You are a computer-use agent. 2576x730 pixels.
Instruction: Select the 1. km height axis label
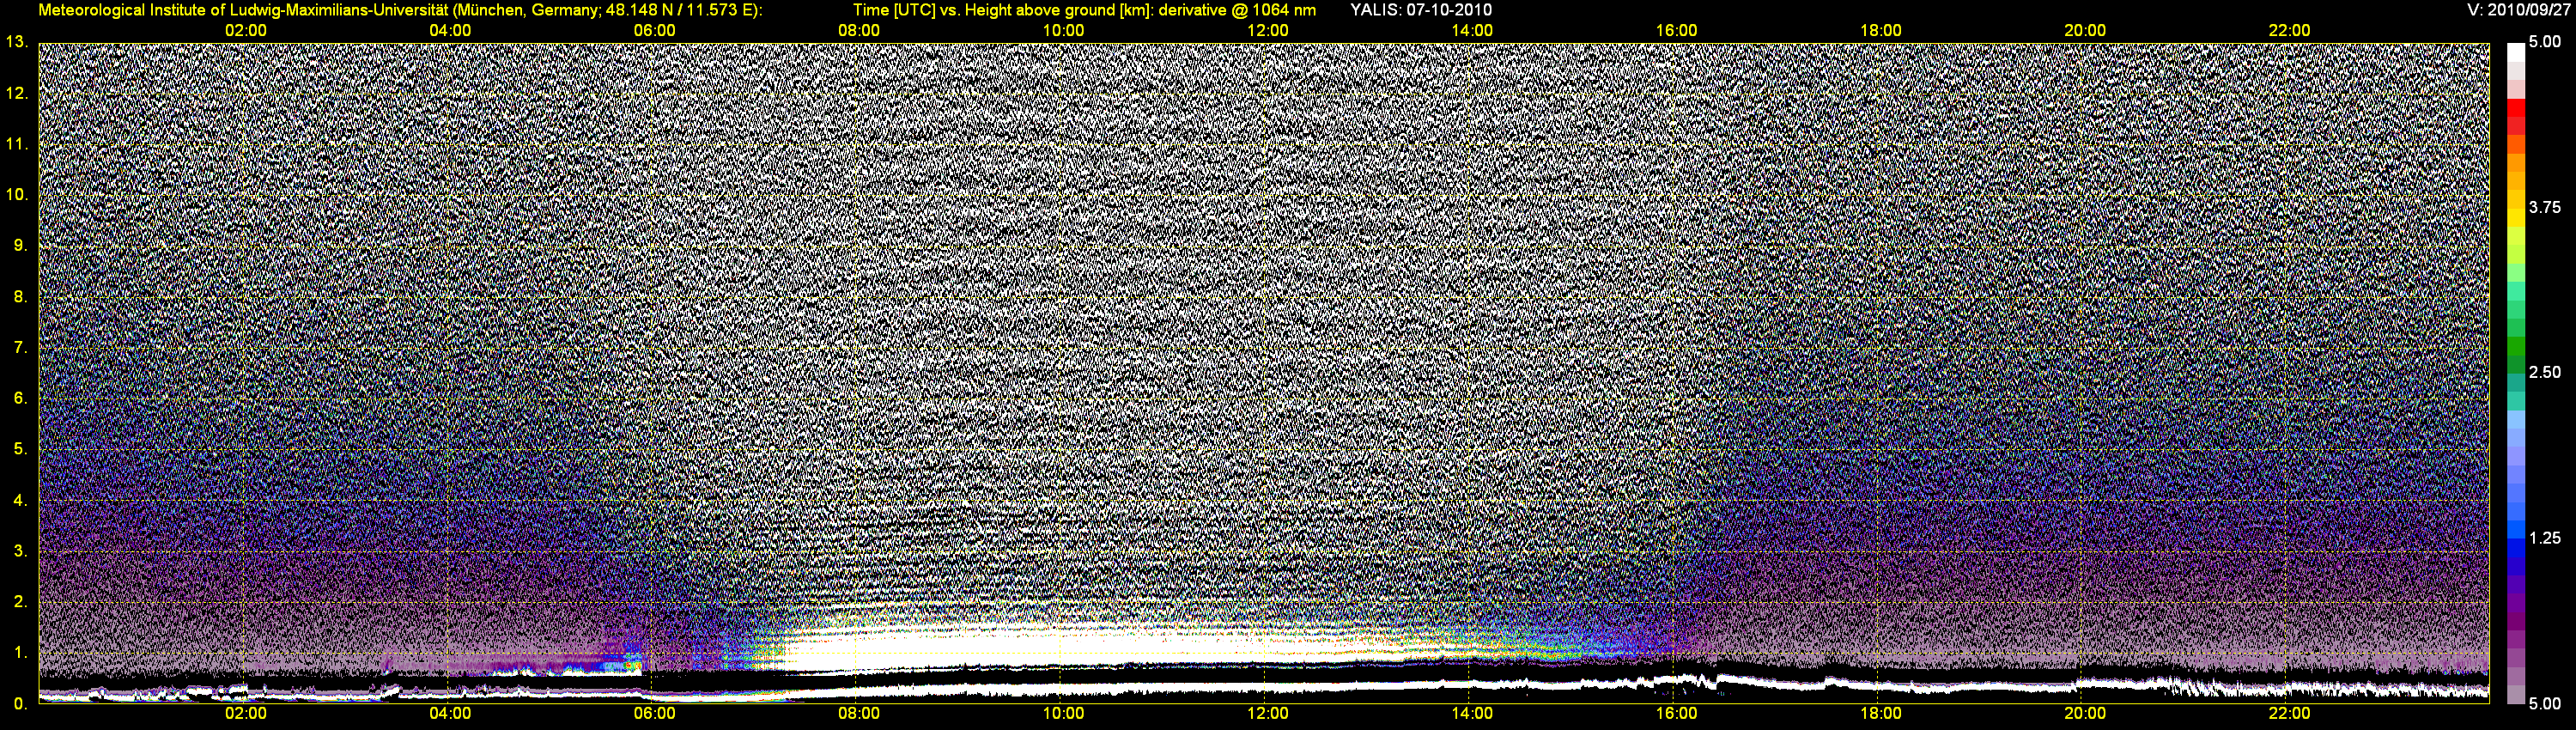click(19, 652)
